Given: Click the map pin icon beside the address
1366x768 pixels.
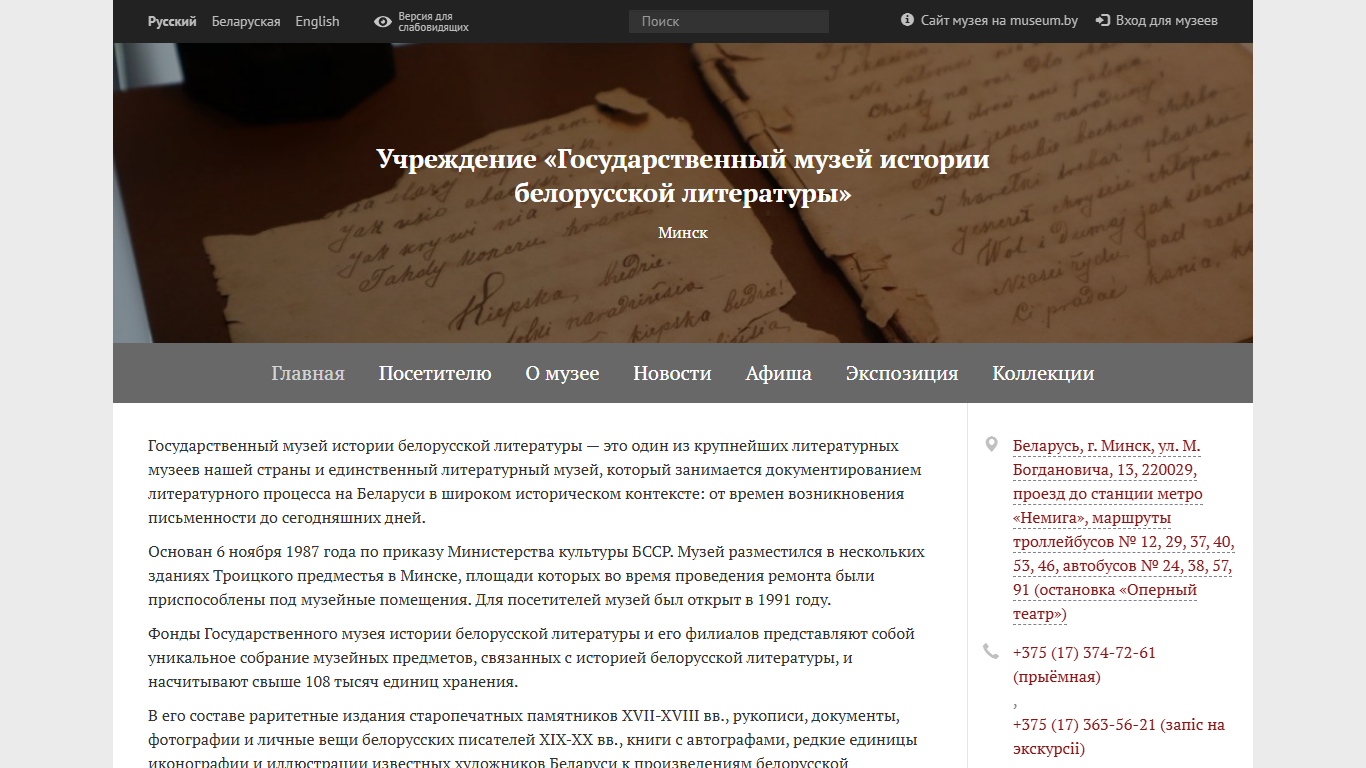Looking at the screenshot, I should pos(991,445).
